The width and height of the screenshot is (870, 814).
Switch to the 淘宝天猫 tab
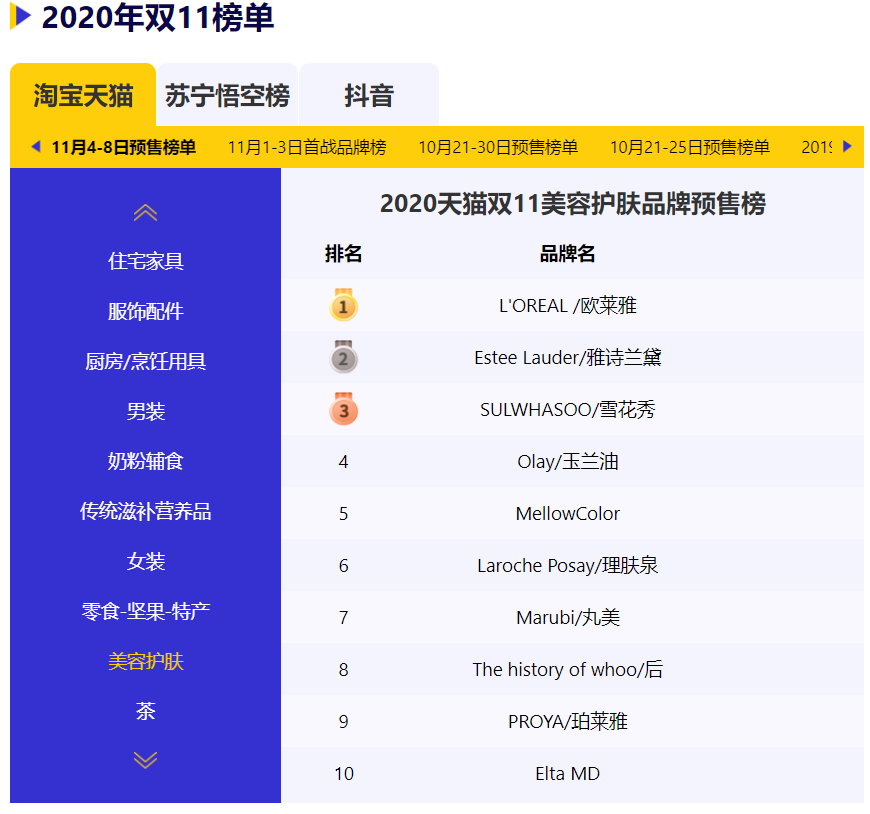(x=83, y=96)
